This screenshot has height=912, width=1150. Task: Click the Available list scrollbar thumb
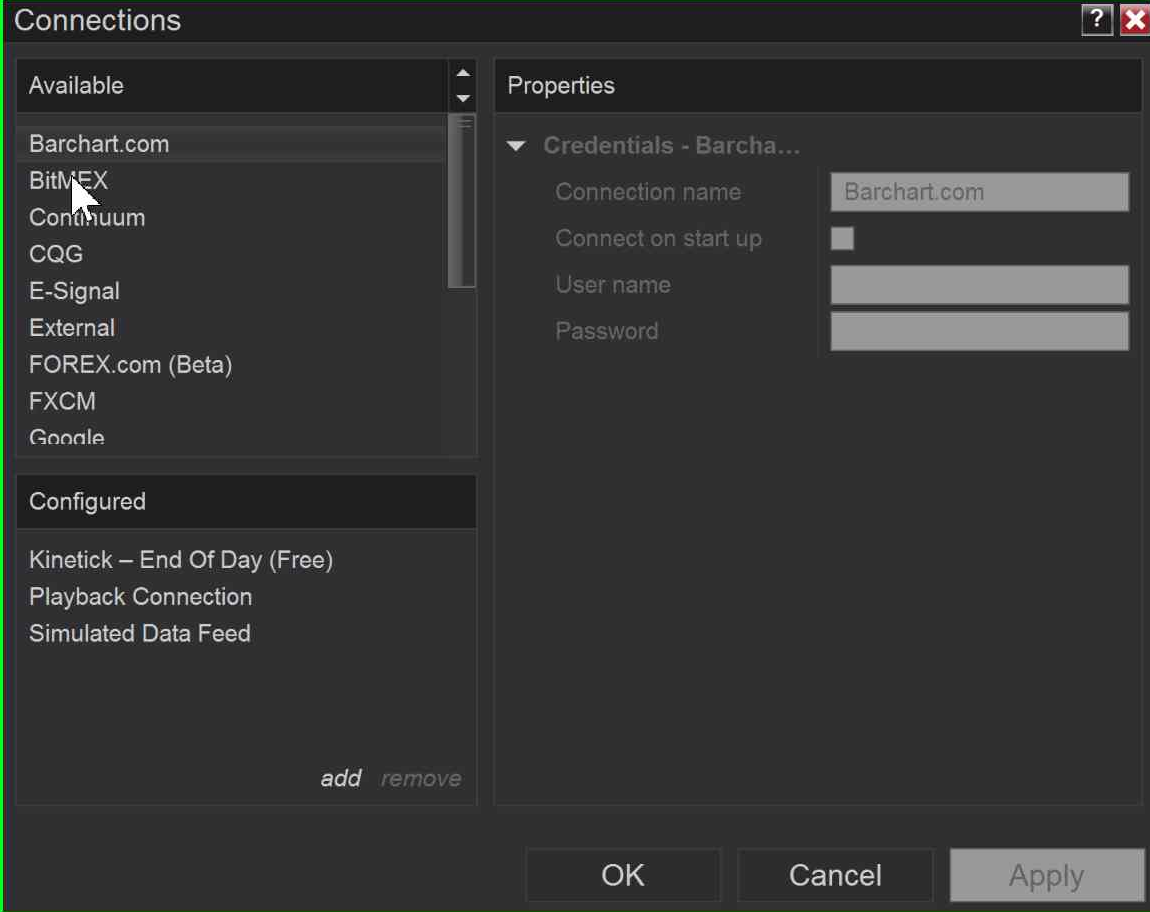(462, 201)
